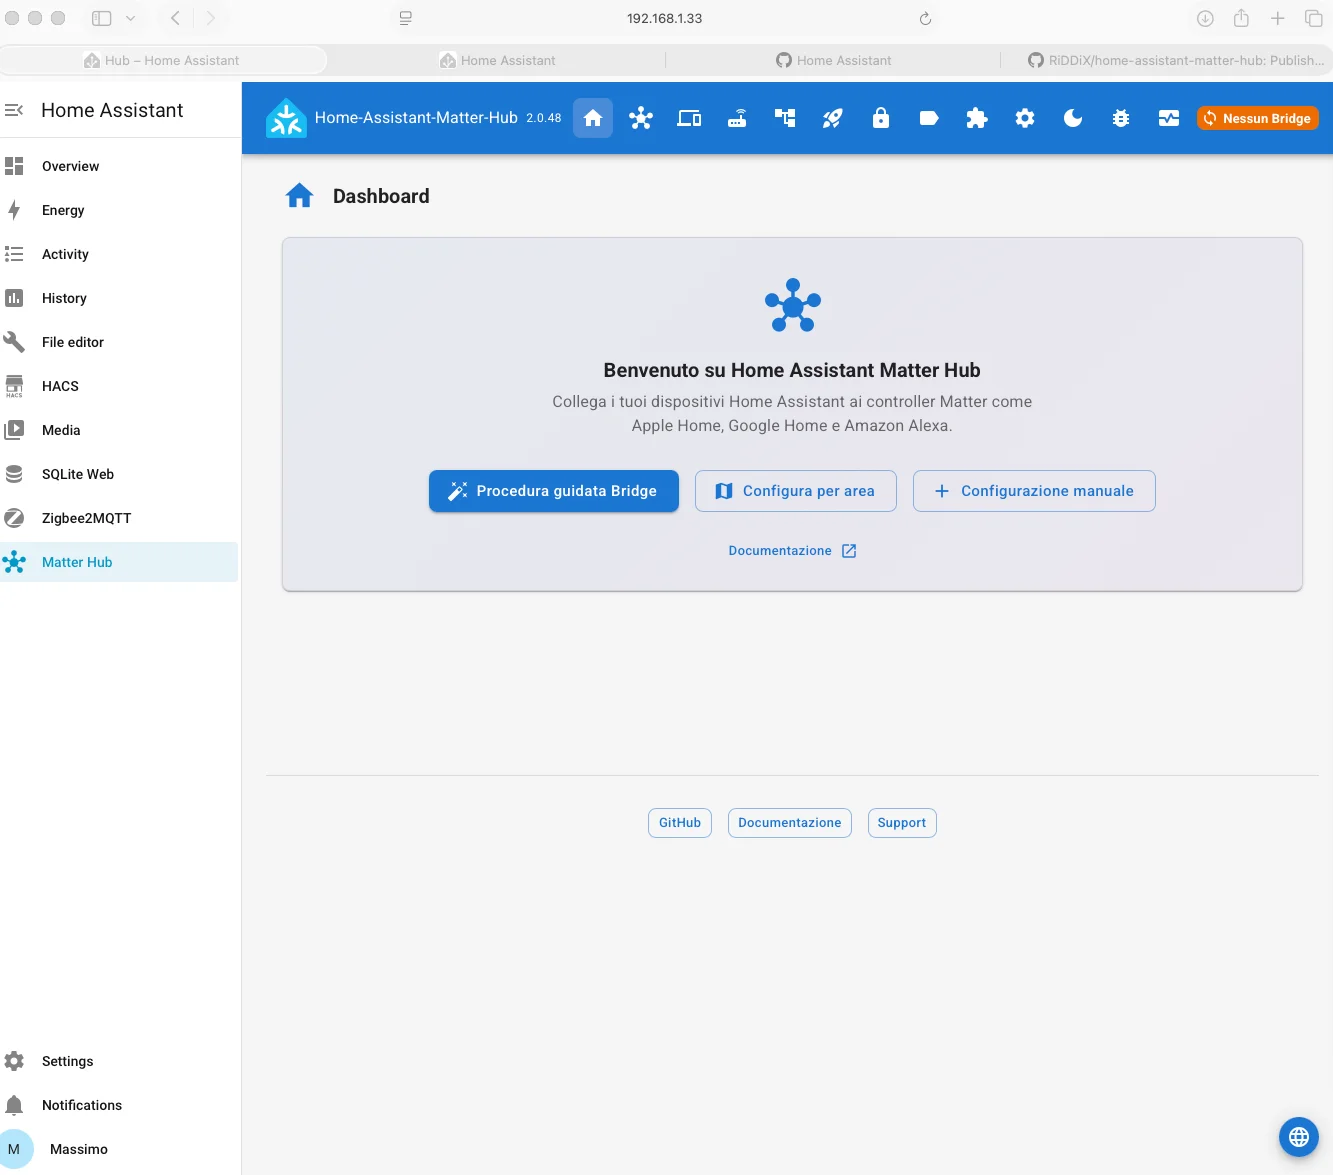Open Notifications in the sidebar
The width and height of the screenshot is (1333, 1175).
pyautogui.click(x=119, y=1105)
